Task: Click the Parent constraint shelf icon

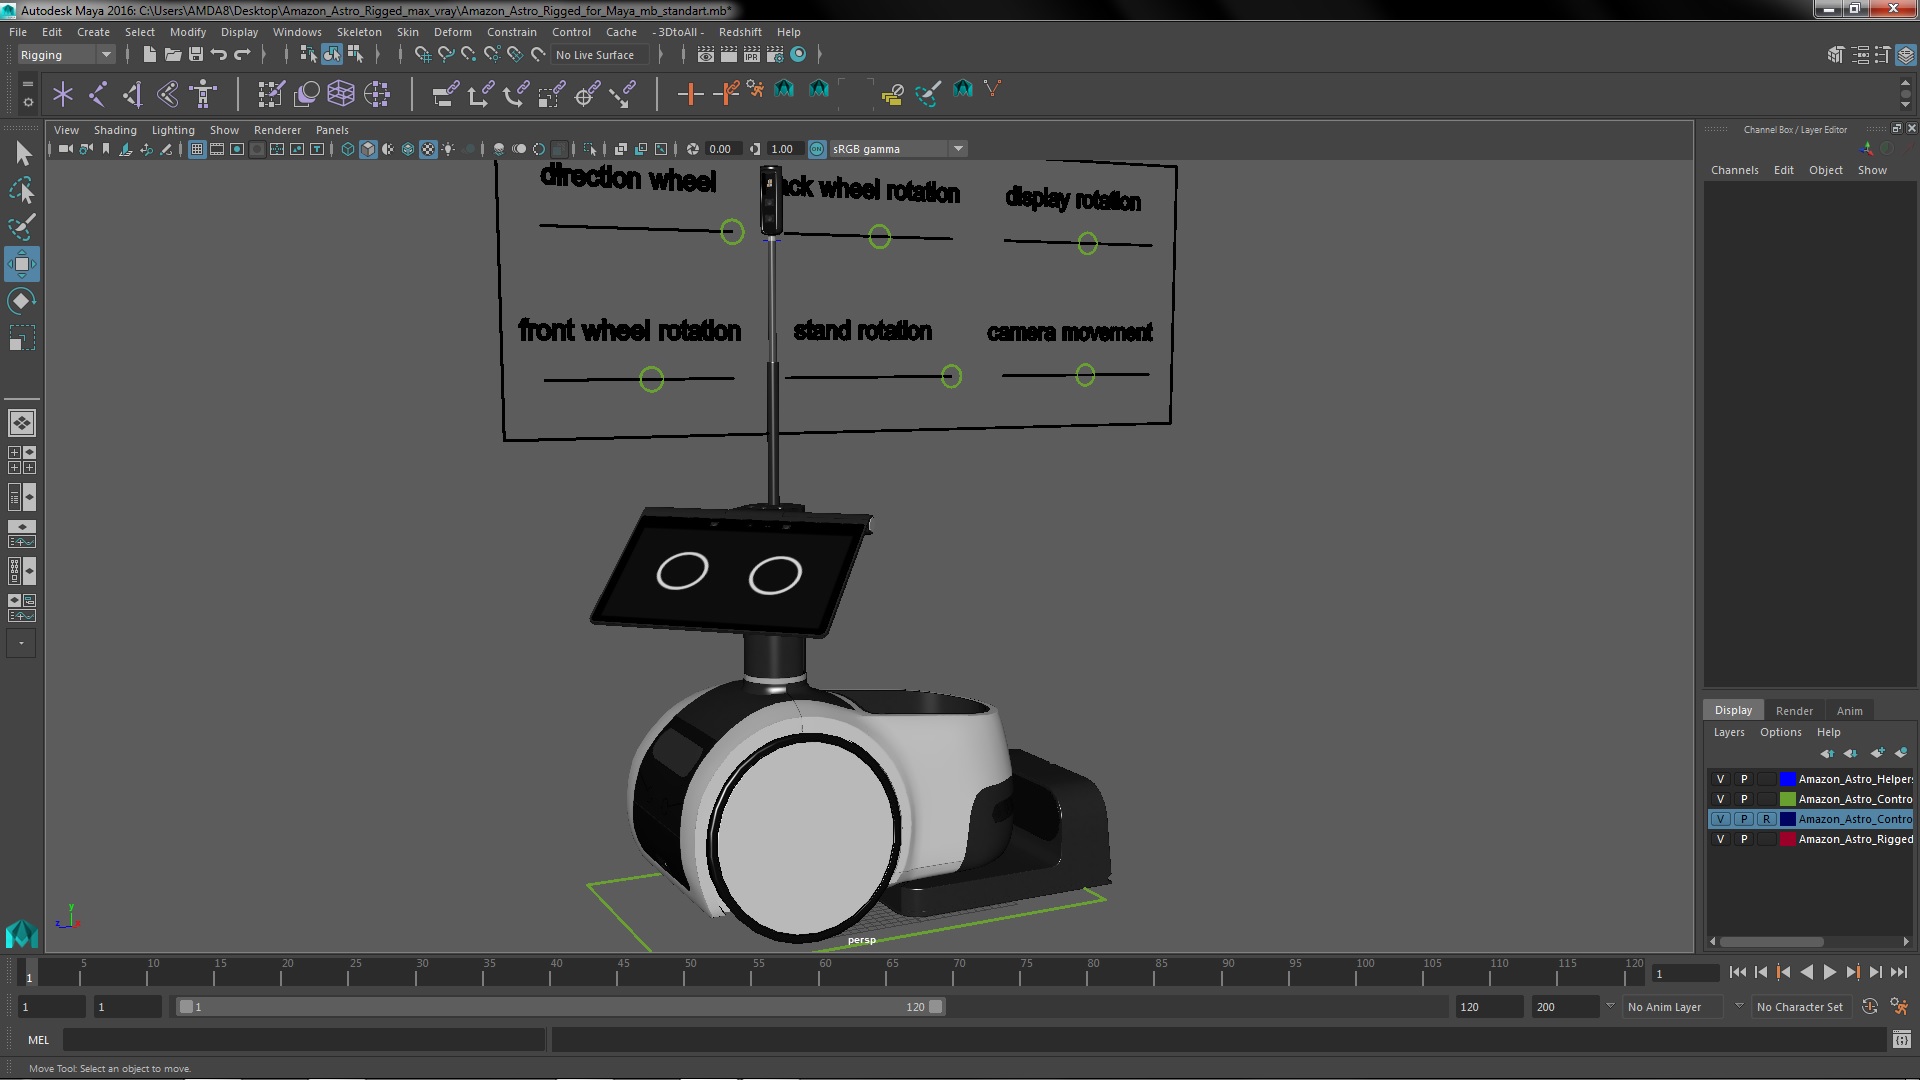Action: click(x=446, y=94)
